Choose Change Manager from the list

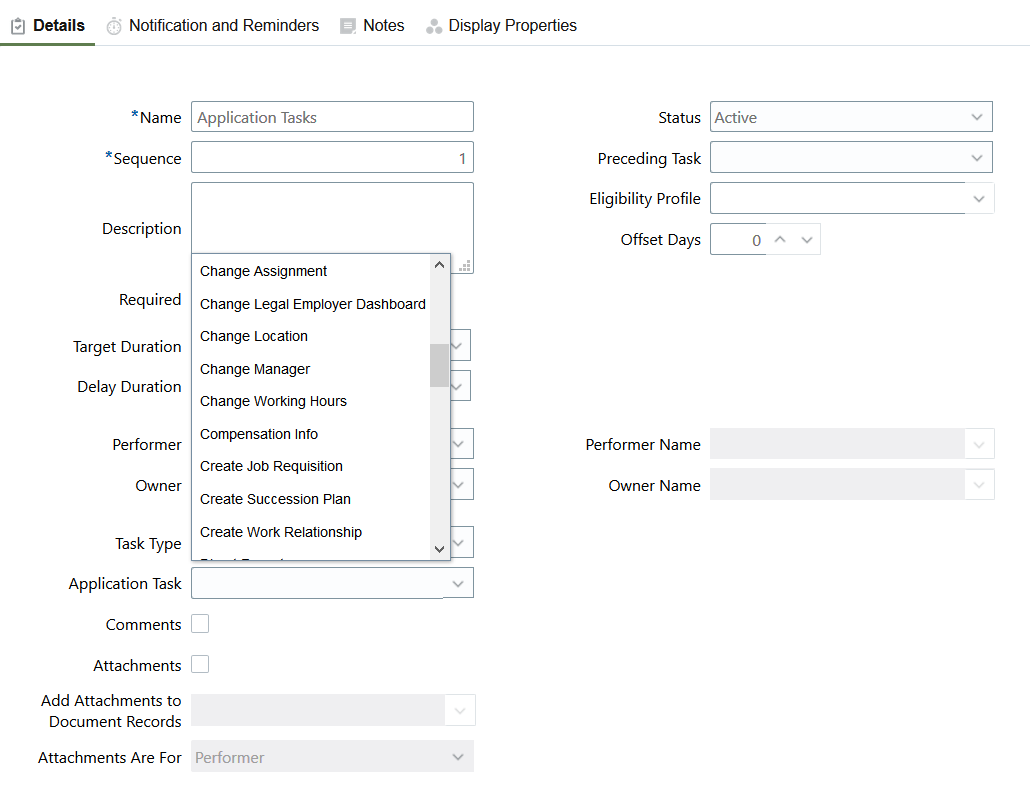(255, 369)
